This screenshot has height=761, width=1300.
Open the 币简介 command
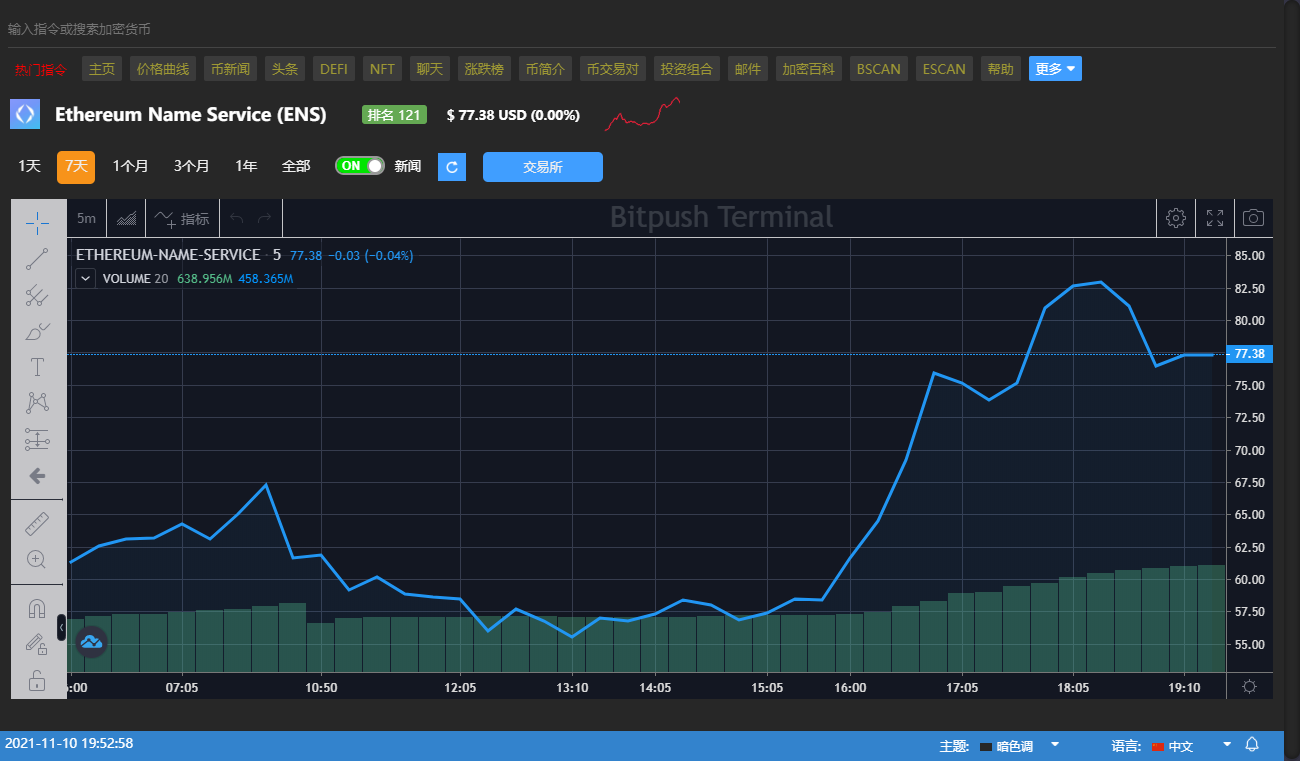point(545,69)
